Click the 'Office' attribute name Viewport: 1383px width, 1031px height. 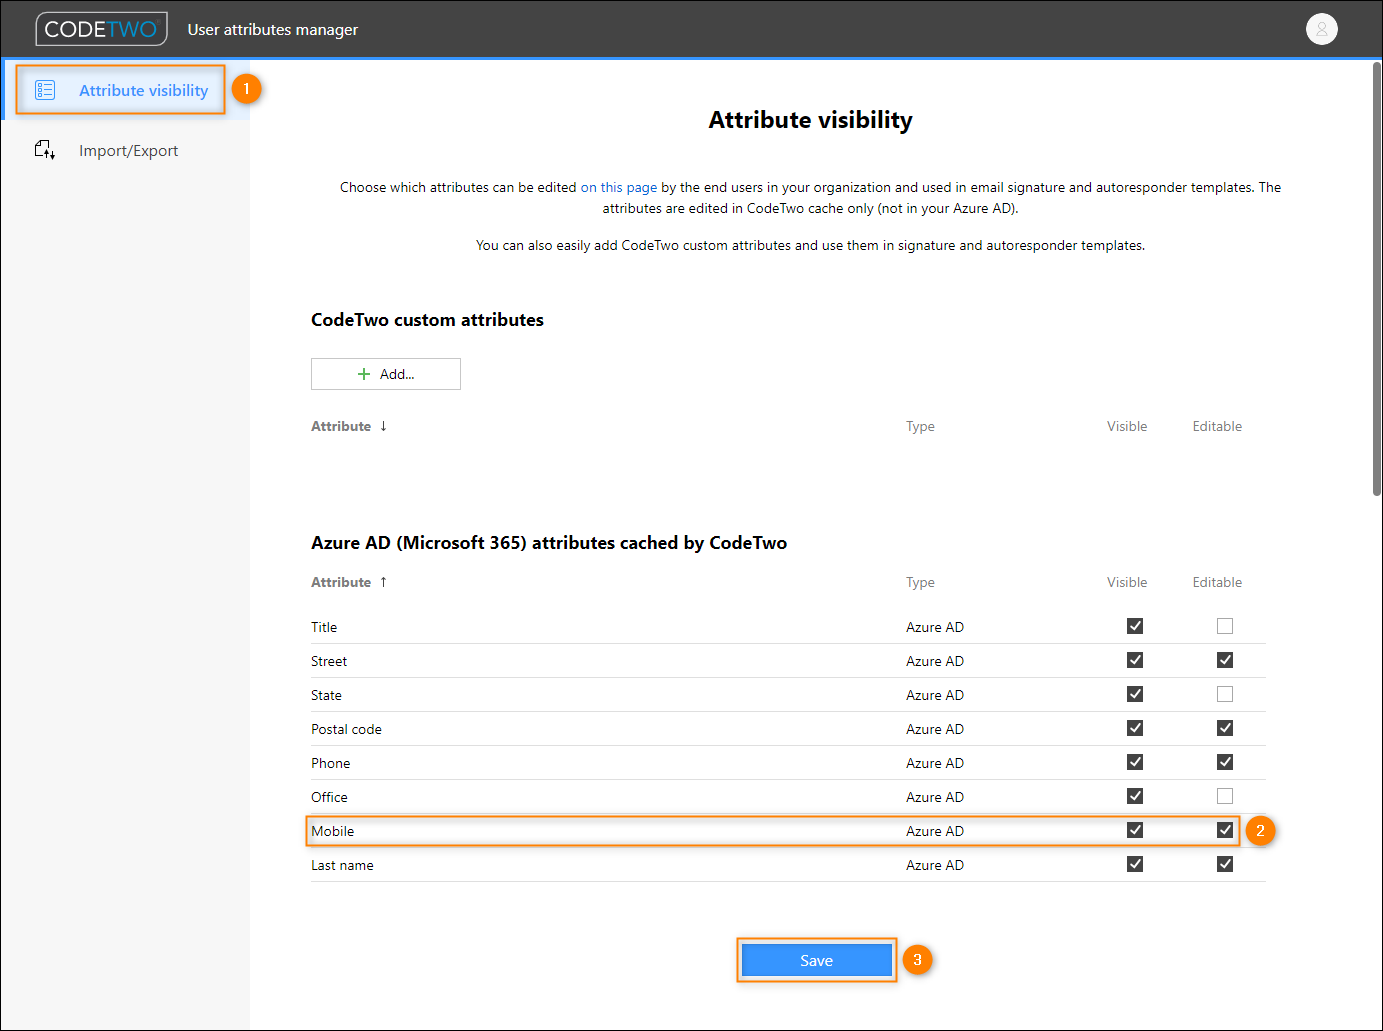pos(329,797)
